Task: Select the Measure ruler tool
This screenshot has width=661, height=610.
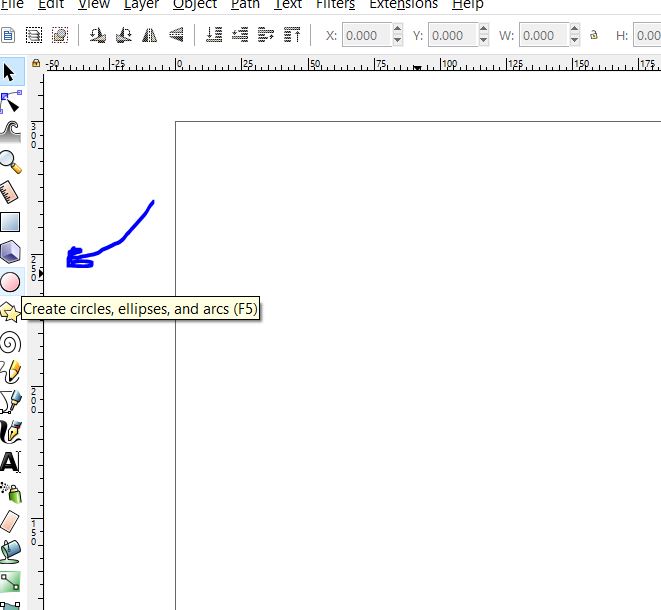Action: click(x=9, y=192)
